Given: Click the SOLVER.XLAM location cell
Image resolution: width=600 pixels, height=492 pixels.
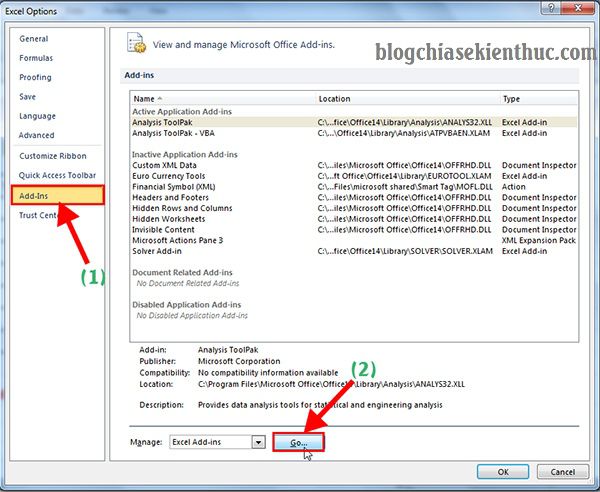Looking at the screenshot, I should (x=405, y=251).
